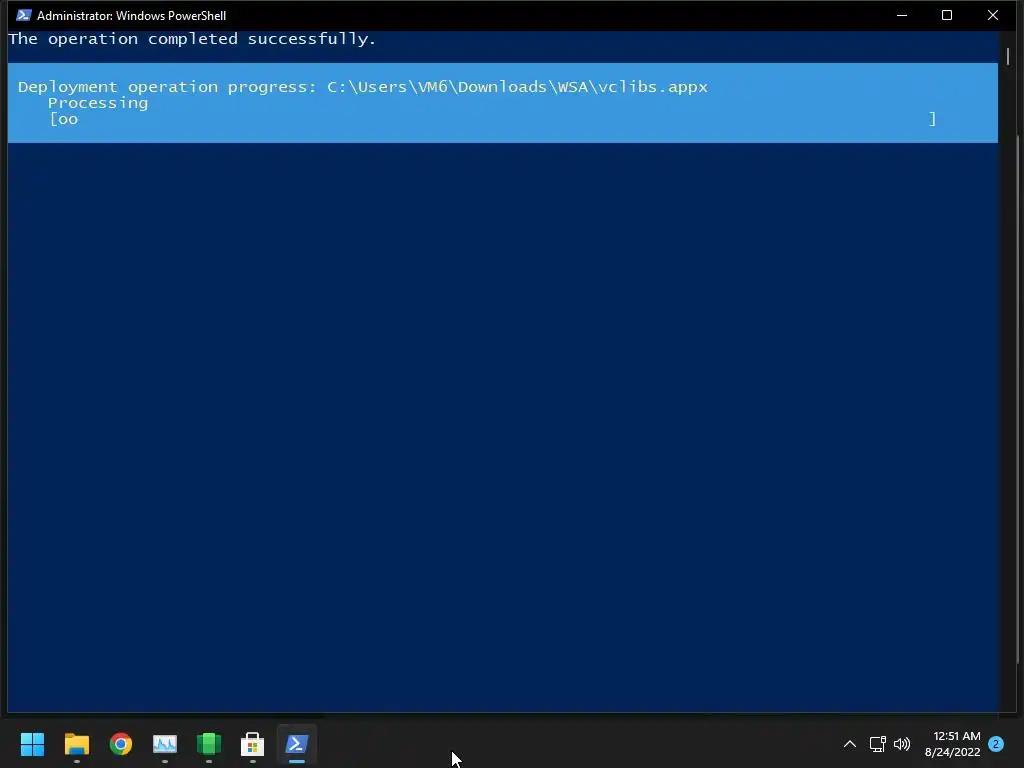
Task: Open the clock showing 12:51 AM
Action: tap(953, 744)
